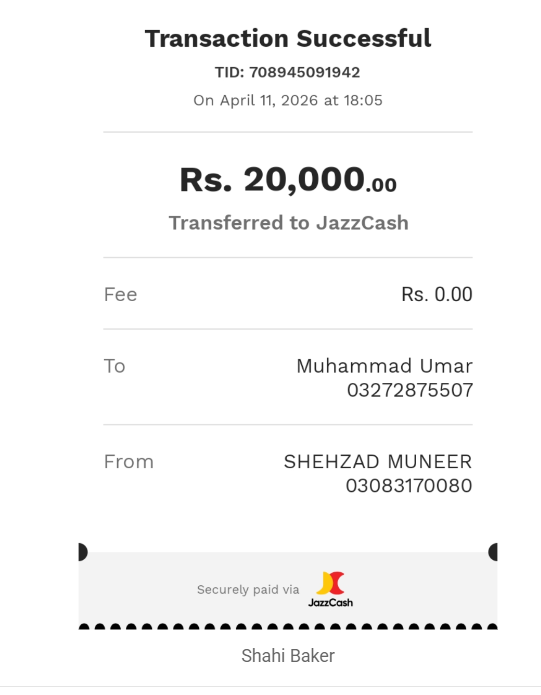Image resolution: width=541 pixels, height=695 pixels.
Task: Click the Rs. 0.00 fee value
Action: coord(437,295)
